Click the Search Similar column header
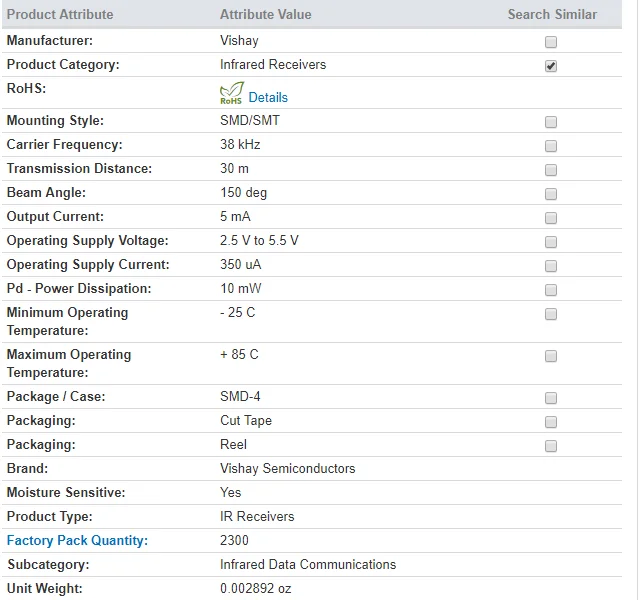This screenshot has width=643, height=600. 552,14
